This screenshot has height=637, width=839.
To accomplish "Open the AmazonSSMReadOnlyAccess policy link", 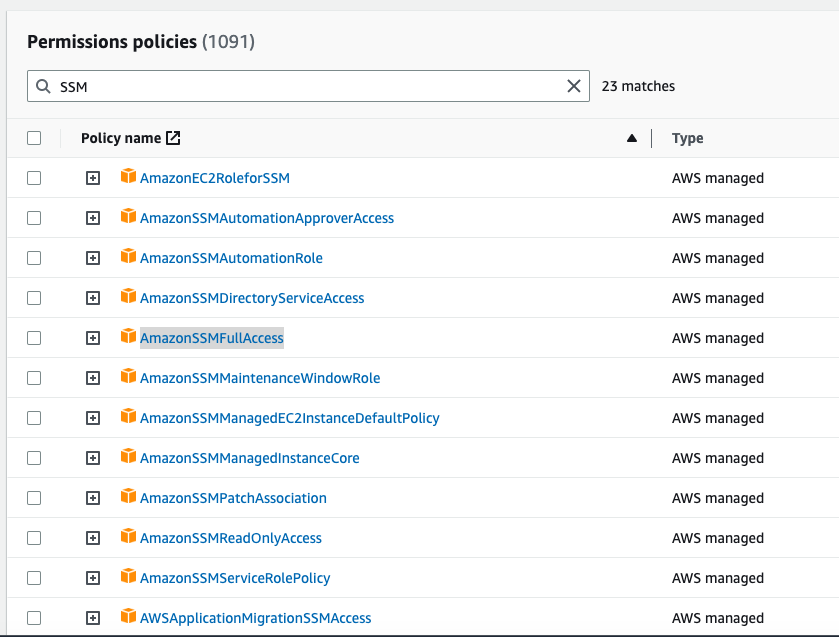I will (231, 538).
